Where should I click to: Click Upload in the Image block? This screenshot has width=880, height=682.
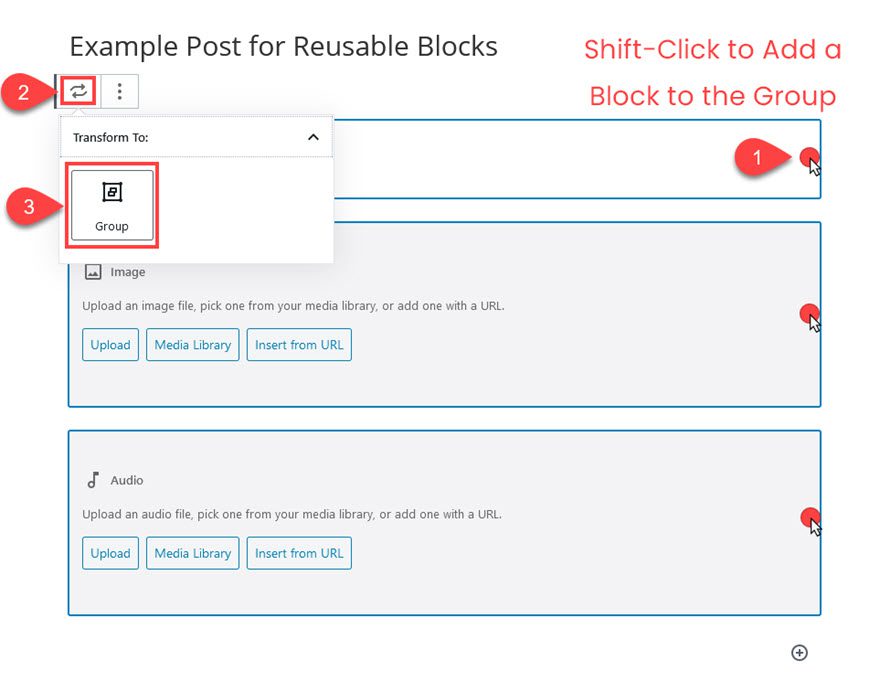pyautogui.click(x=109, y=344)
